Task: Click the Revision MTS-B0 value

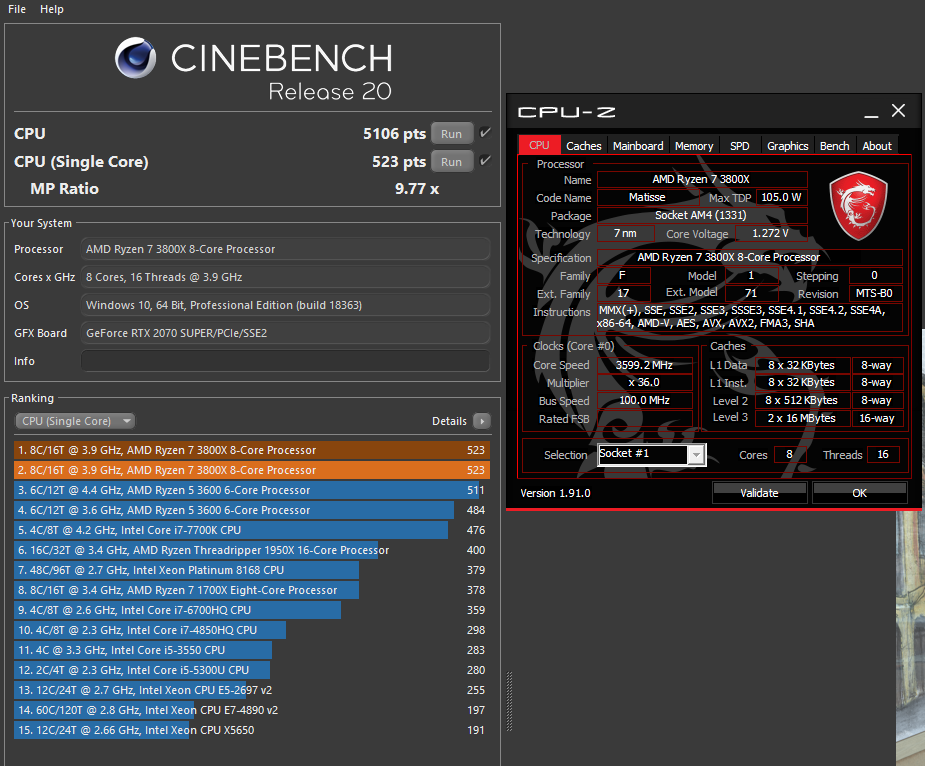Action: pos(875,293)
